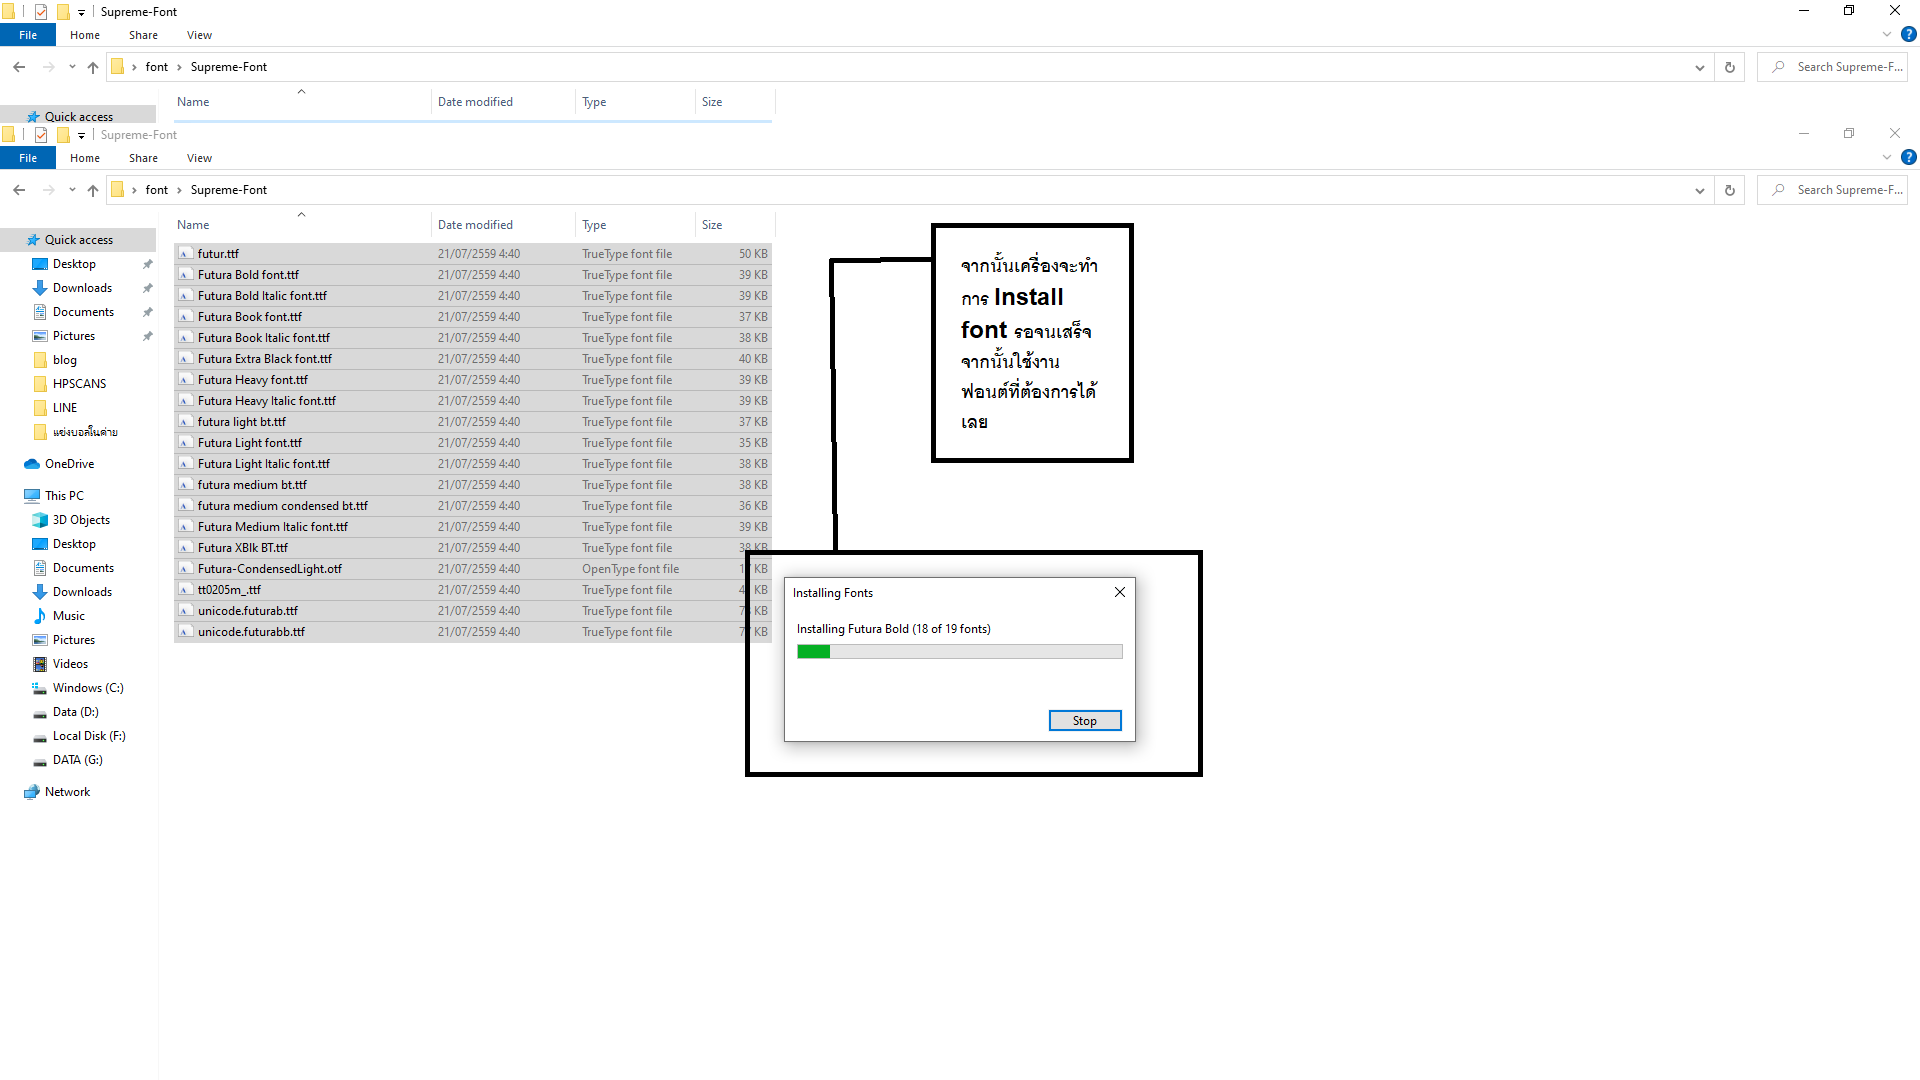Click the Stop button in Installing Fonts dialog
1920x1080 pixels.
click(x=1085, y=721)
